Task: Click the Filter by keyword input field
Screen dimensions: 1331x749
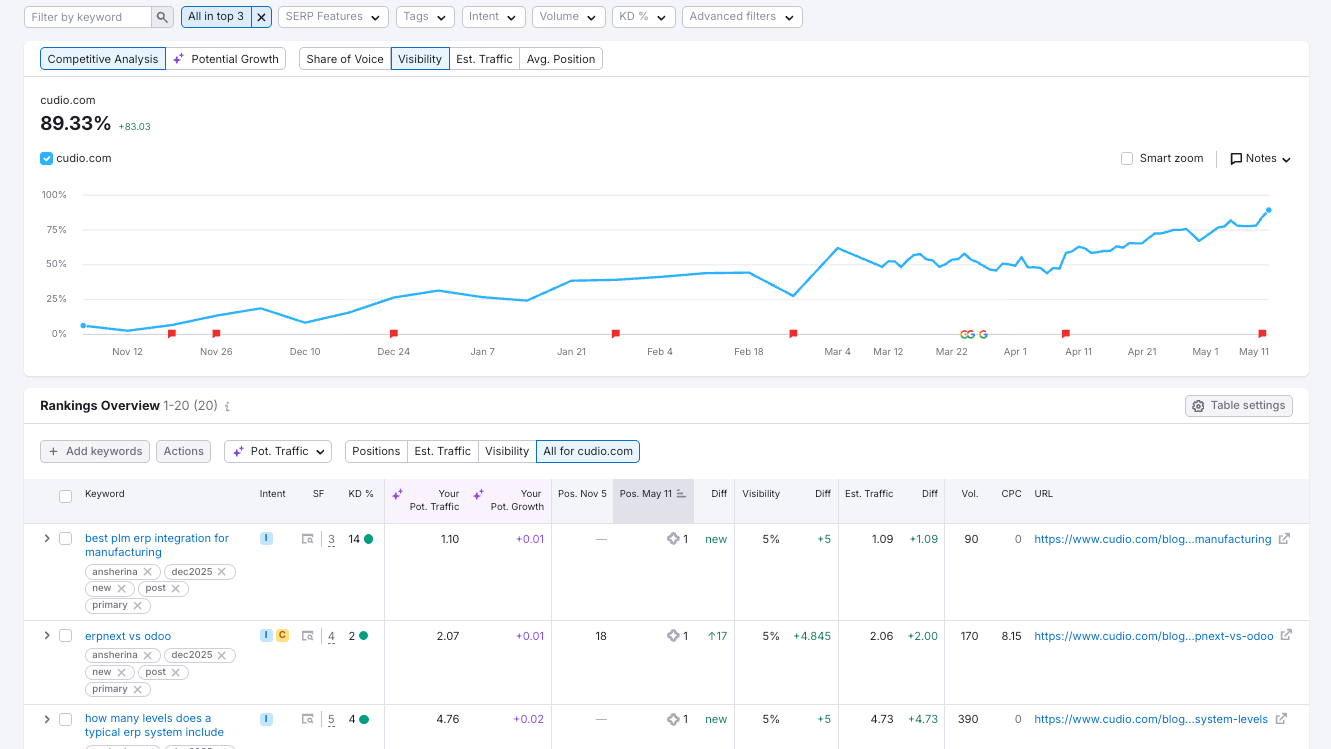Action: (88, 17)
